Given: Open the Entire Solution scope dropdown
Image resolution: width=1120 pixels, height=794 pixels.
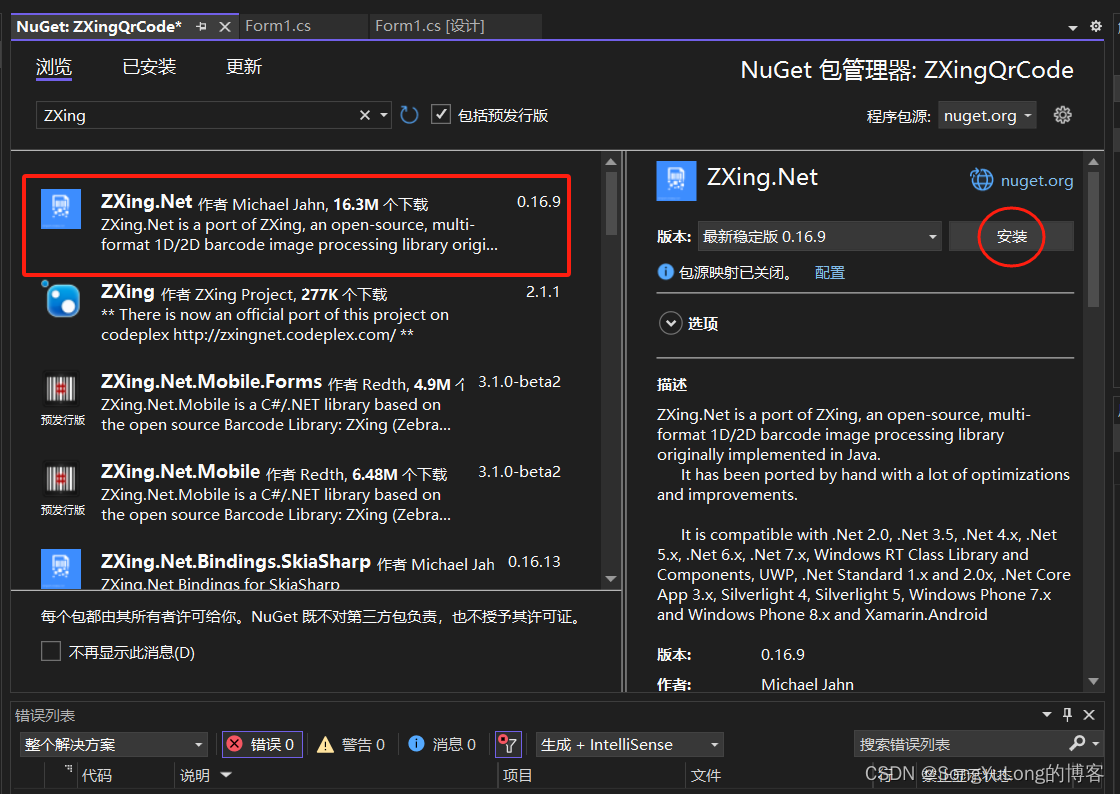Looking at the screenshot, I should [114, 745].
